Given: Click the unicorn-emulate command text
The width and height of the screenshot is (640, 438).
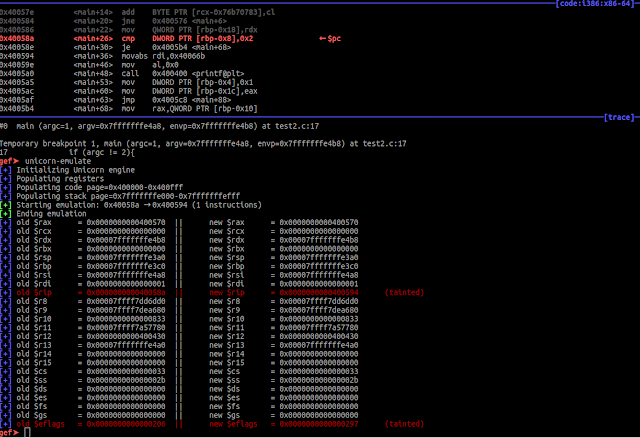Looking at the screenshot, I should pos(58,161).
